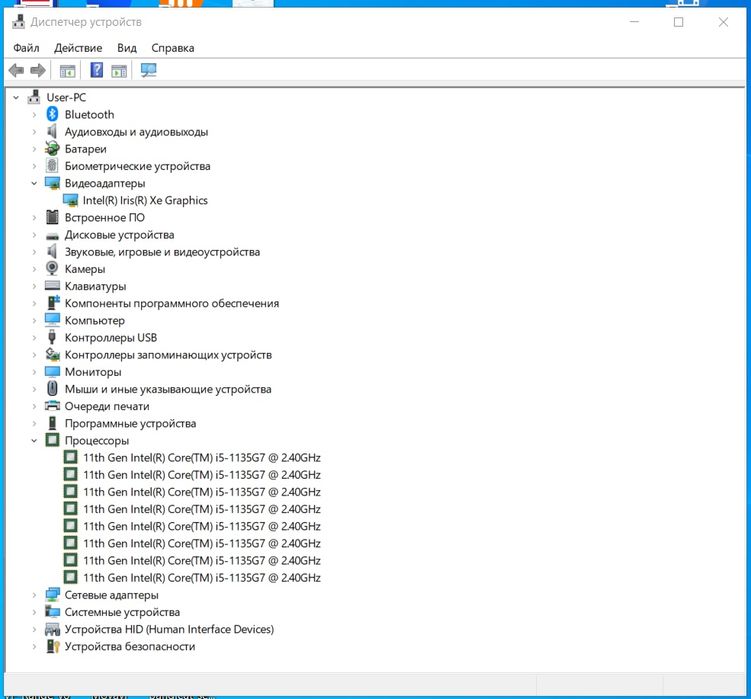Click the printer icon of Очереди печати

[x=52, y=406]
